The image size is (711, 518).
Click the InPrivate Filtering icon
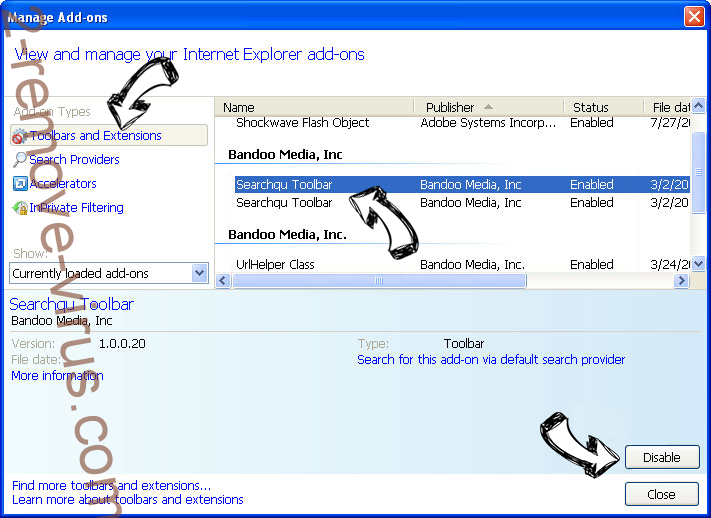click(19, 207)
